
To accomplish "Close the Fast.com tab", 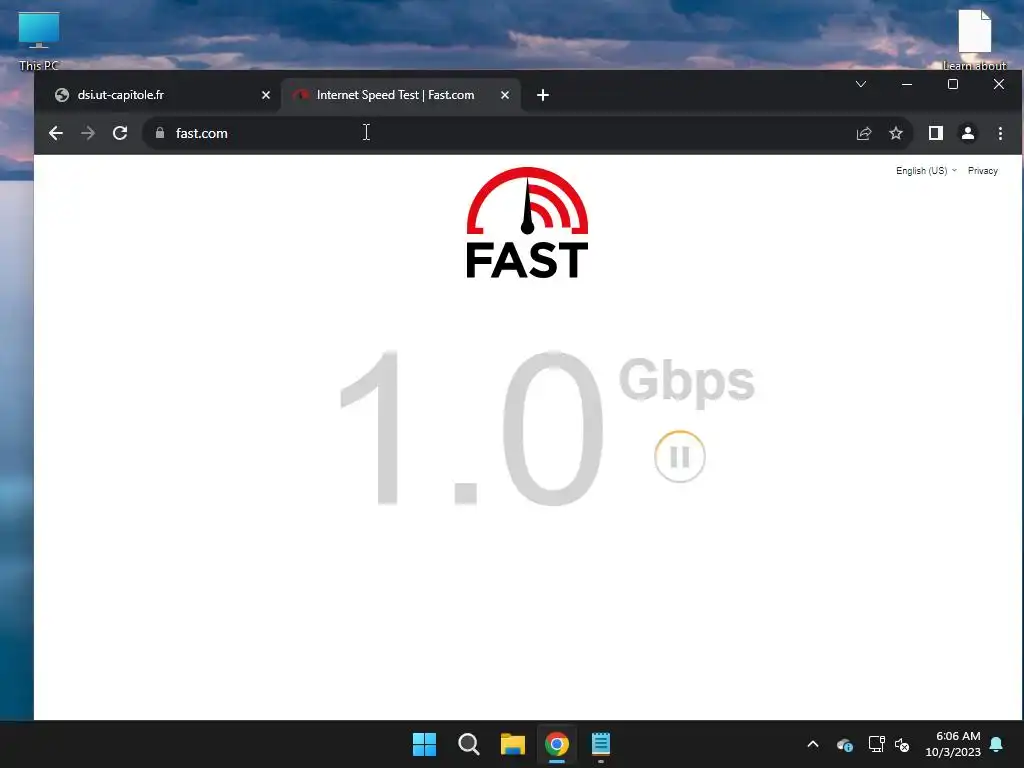I will (505, 95).
